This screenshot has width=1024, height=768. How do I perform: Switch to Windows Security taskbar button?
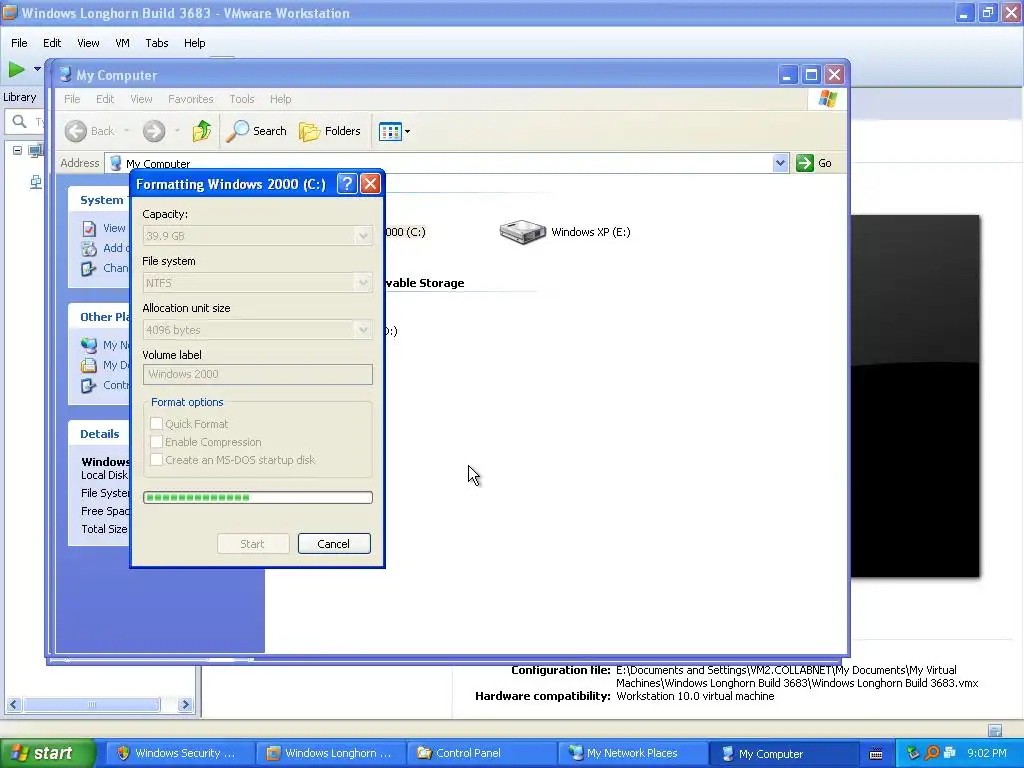pos(180,753)
